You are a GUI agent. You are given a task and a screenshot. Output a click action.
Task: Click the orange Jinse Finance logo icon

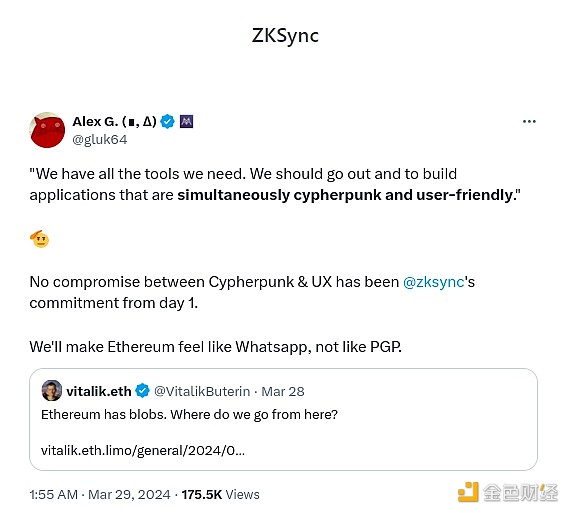468,492
